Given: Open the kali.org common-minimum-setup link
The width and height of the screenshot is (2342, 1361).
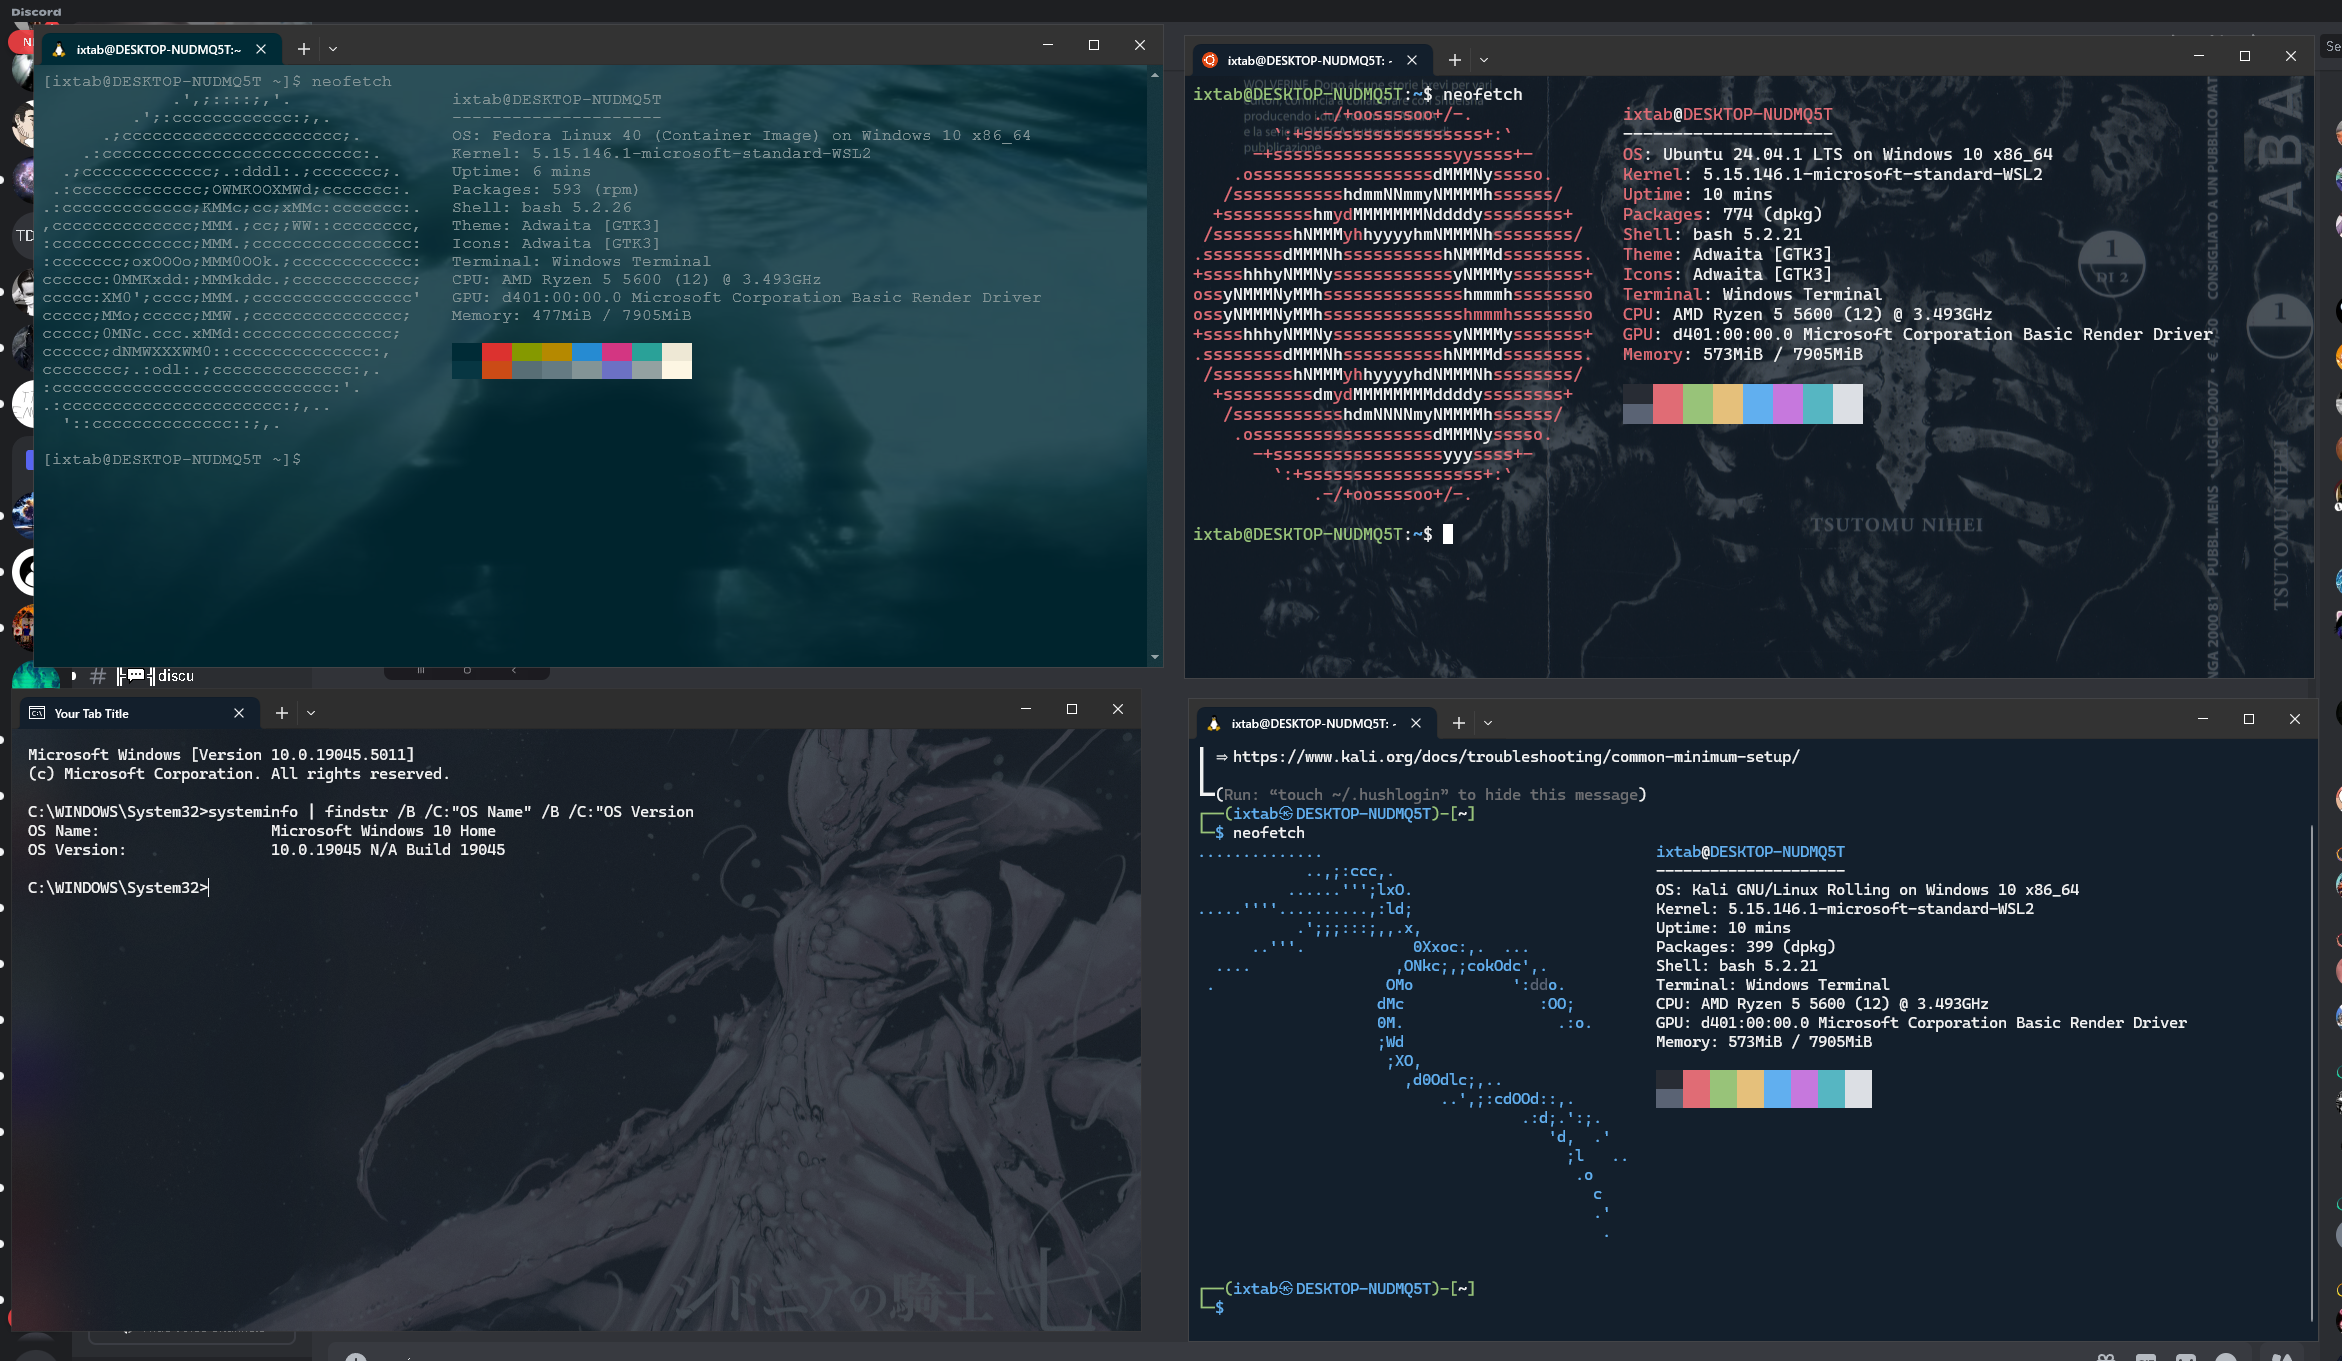Looking at the screenshot, I should tap(1516, 757).
